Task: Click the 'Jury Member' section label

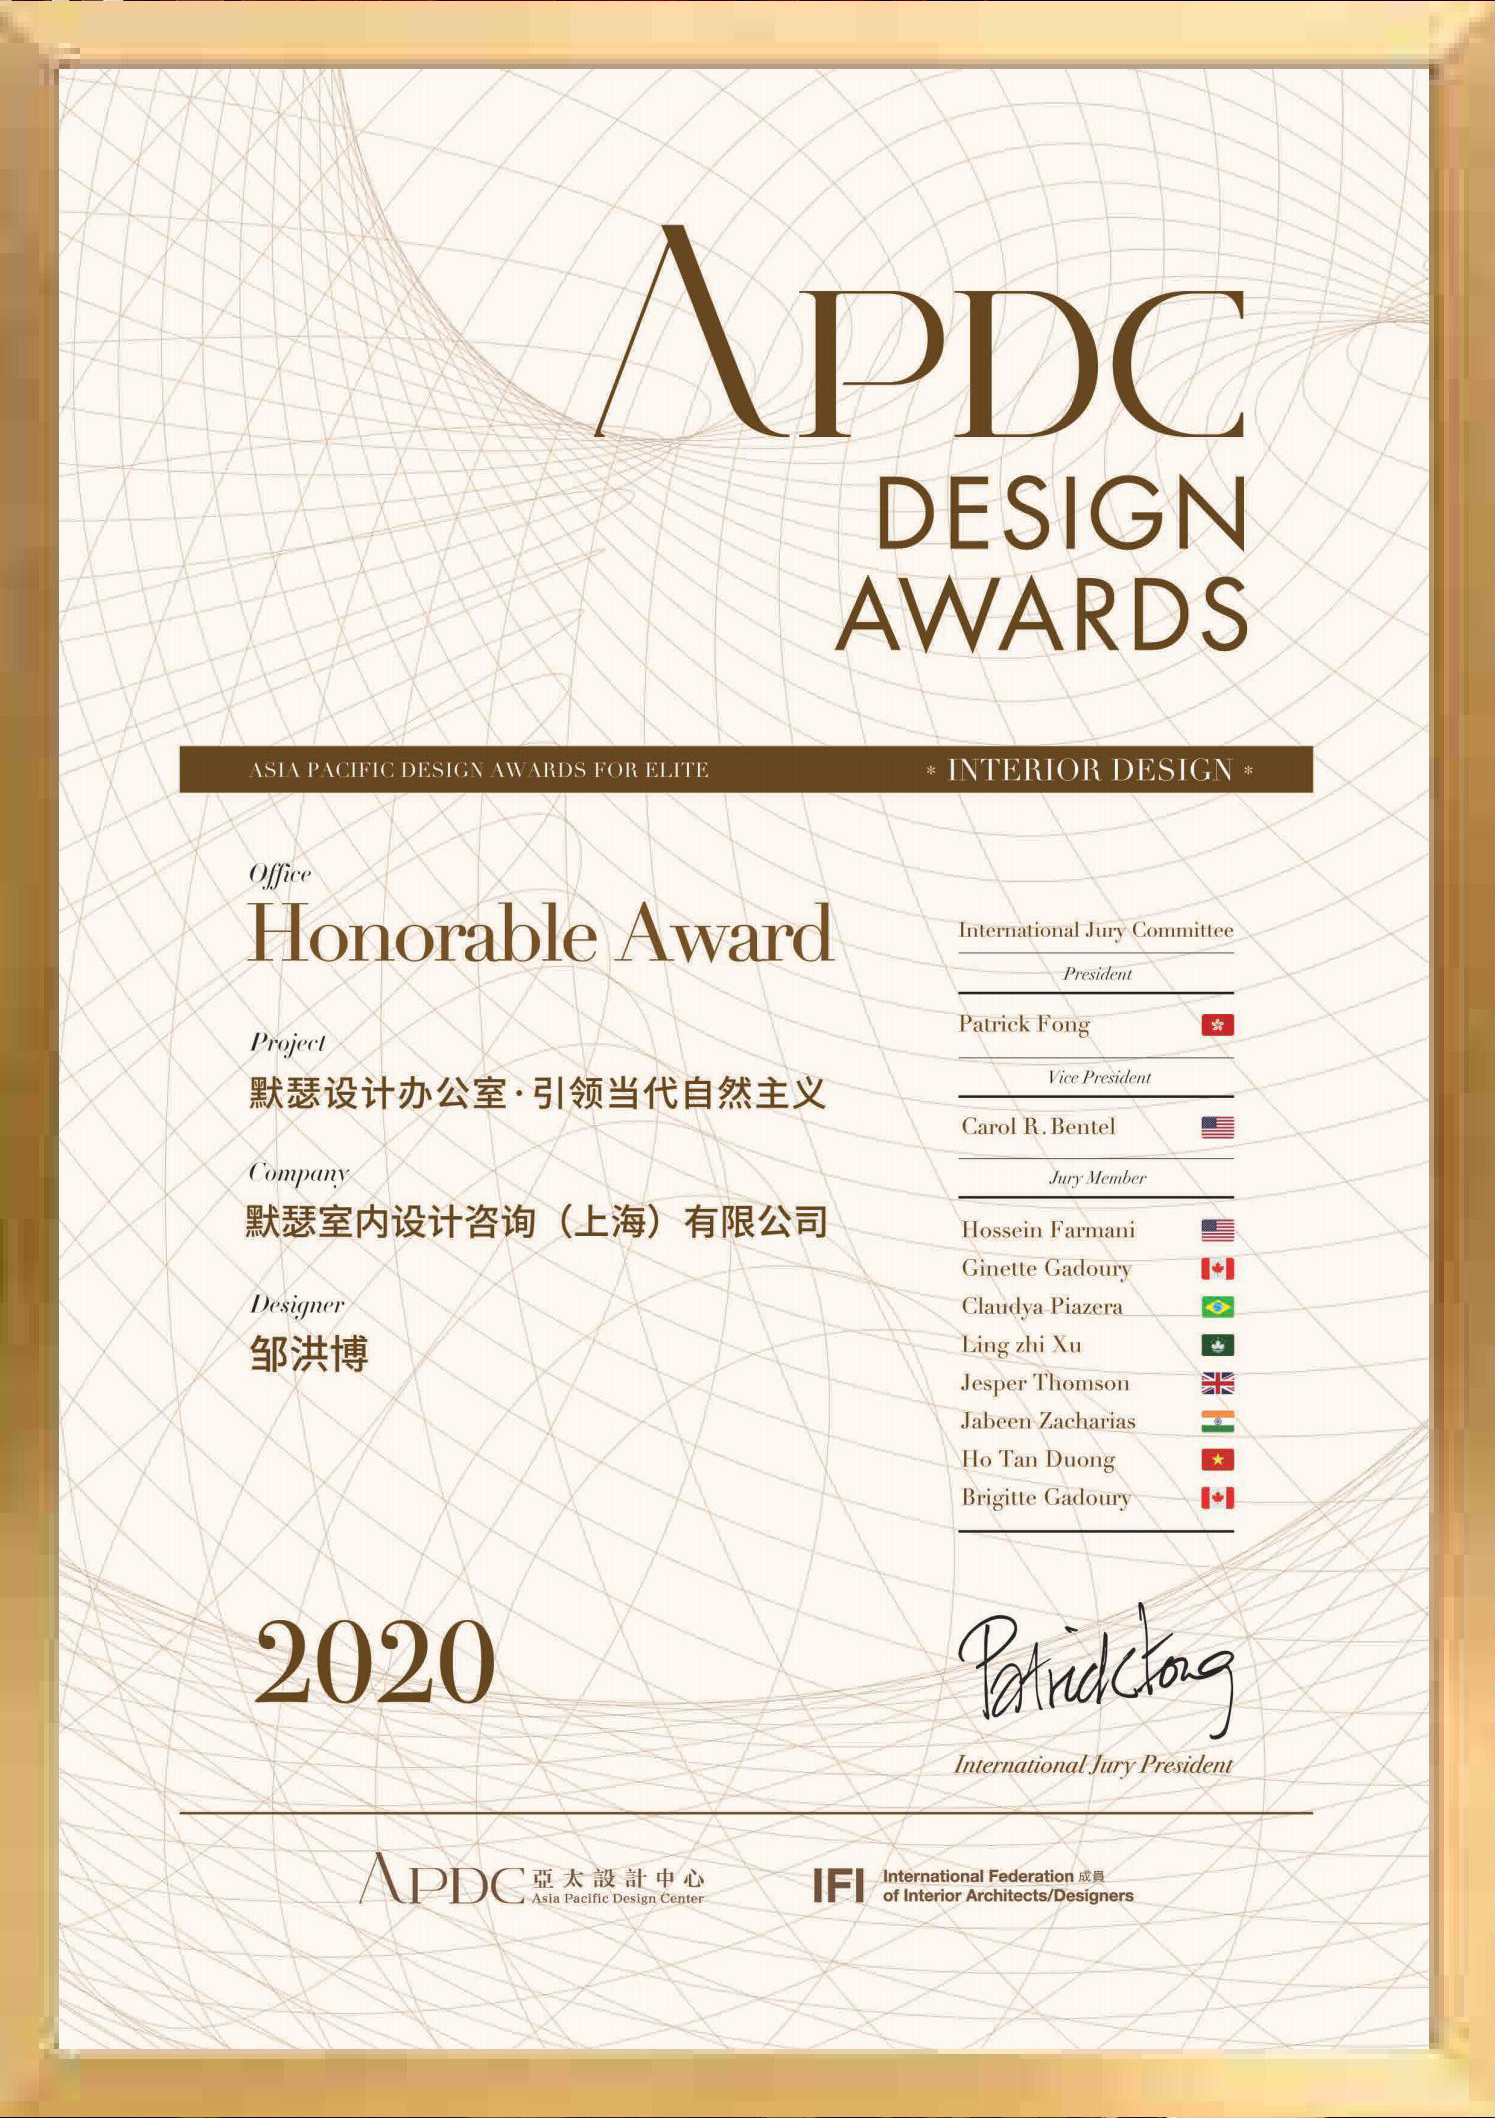Action: tap(1097, 1179)
